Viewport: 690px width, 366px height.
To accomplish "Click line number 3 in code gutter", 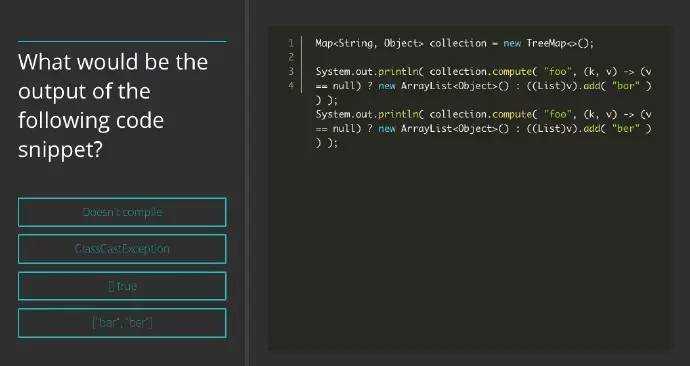I will point(291,71).
